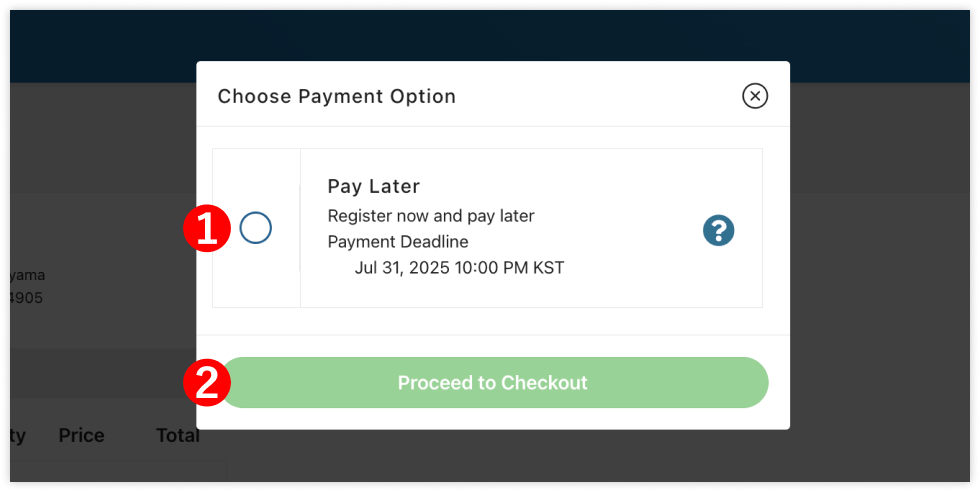Click the Register now and pay later text
Viewport: 980px width, 492px height.
tap(431, 216)
